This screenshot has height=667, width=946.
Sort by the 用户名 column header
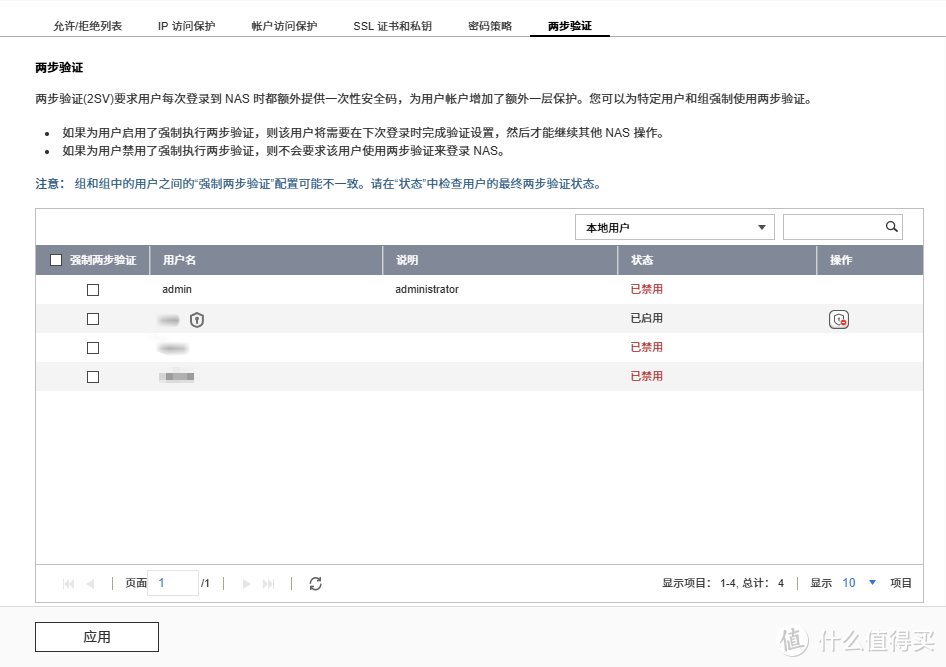coord(180,260)
